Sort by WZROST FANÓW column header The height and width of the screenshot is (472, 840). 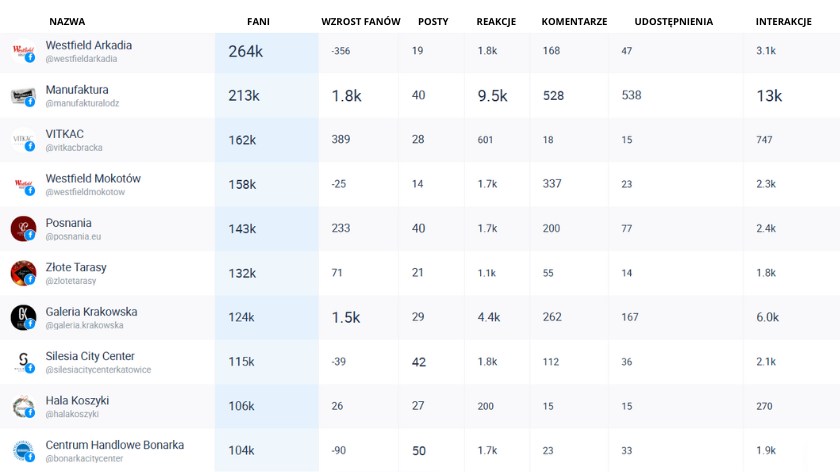[x=361, y=21]
